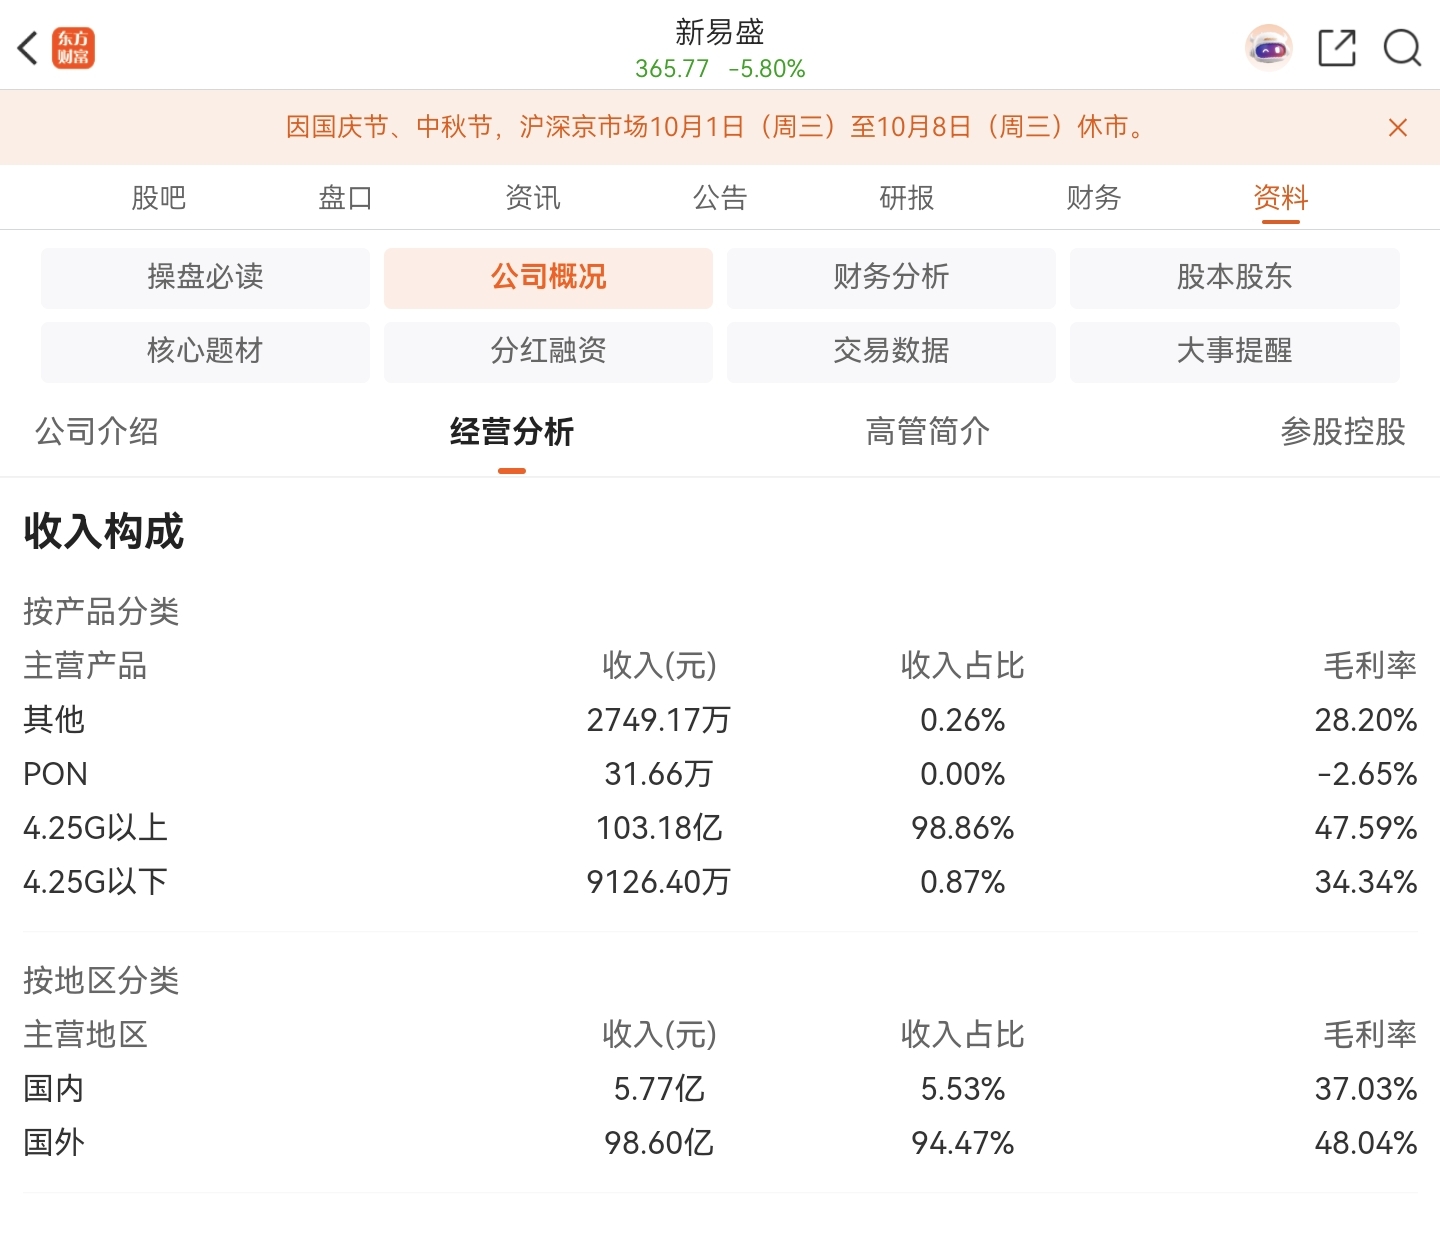1440x1257 pixels.
Task: Tap the revenue value 103.18亿
Action: click(659, 828)
